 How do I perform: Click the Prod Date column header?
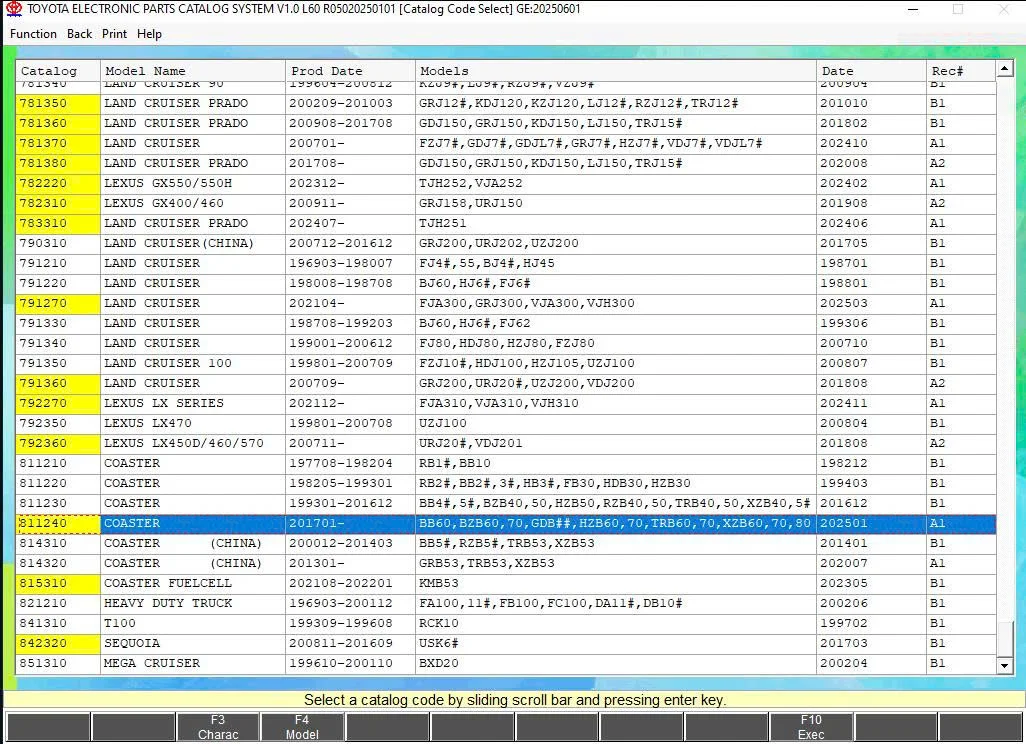(x=350, y=71)
